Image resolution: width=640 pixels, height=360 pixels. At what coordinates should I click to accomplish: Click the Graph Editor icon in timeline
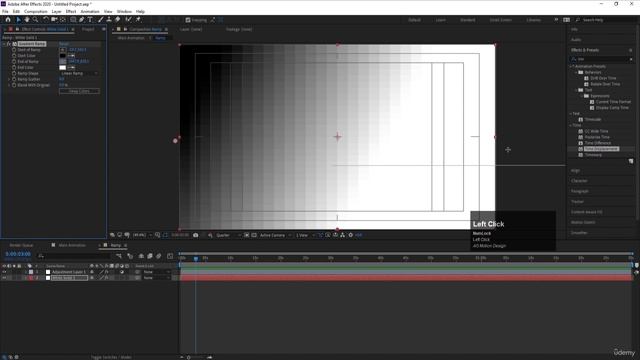[170, 256]
